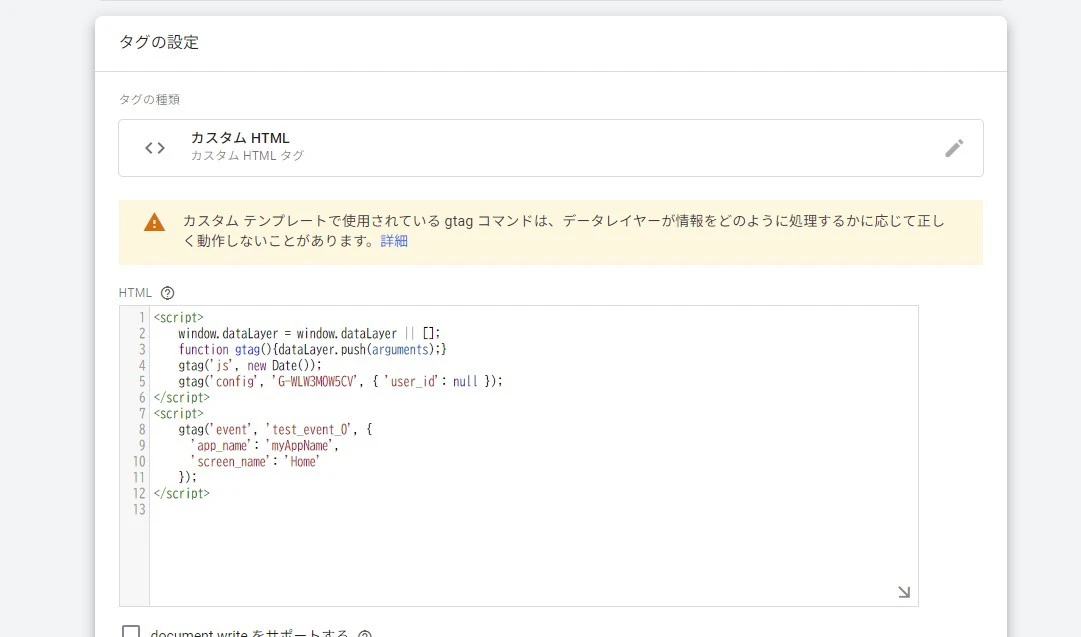Click line 12 closing script tag
The image size is (1081, 637).
tap(181, 494)
